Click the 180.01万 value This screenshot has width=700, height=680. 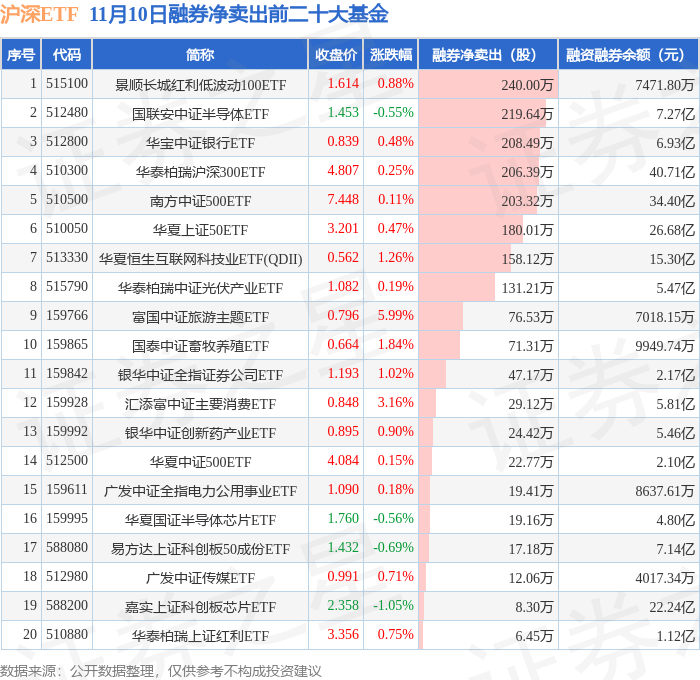[527, 230]
